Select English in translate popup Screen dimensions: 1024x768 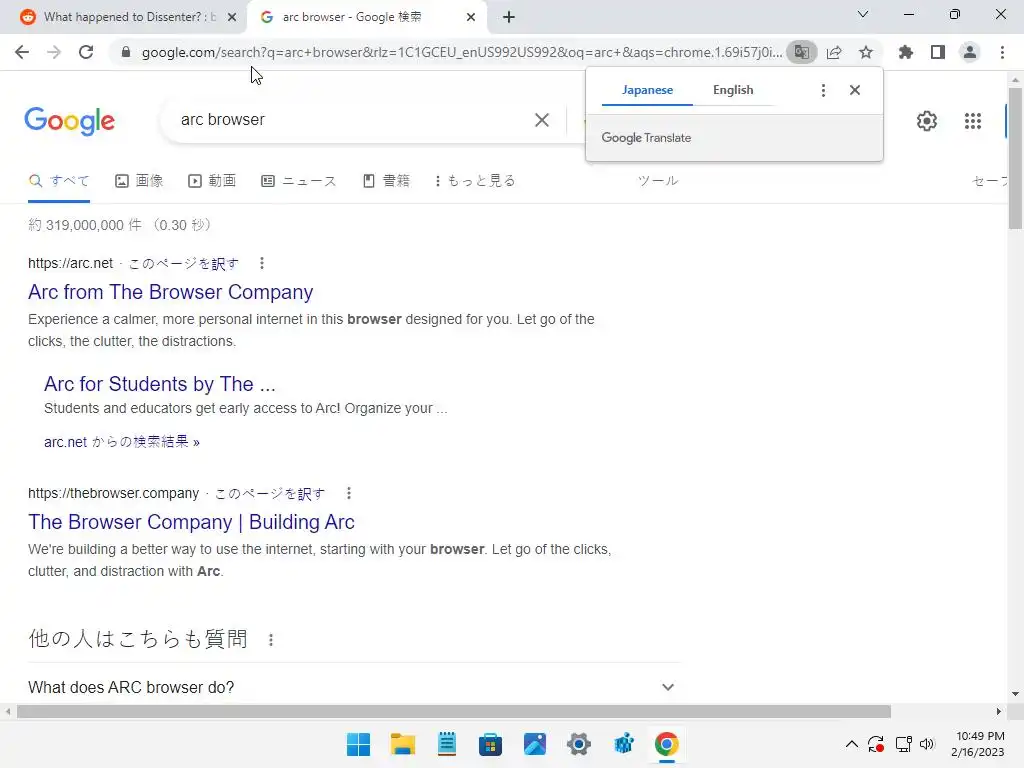(x=733, y=90)
